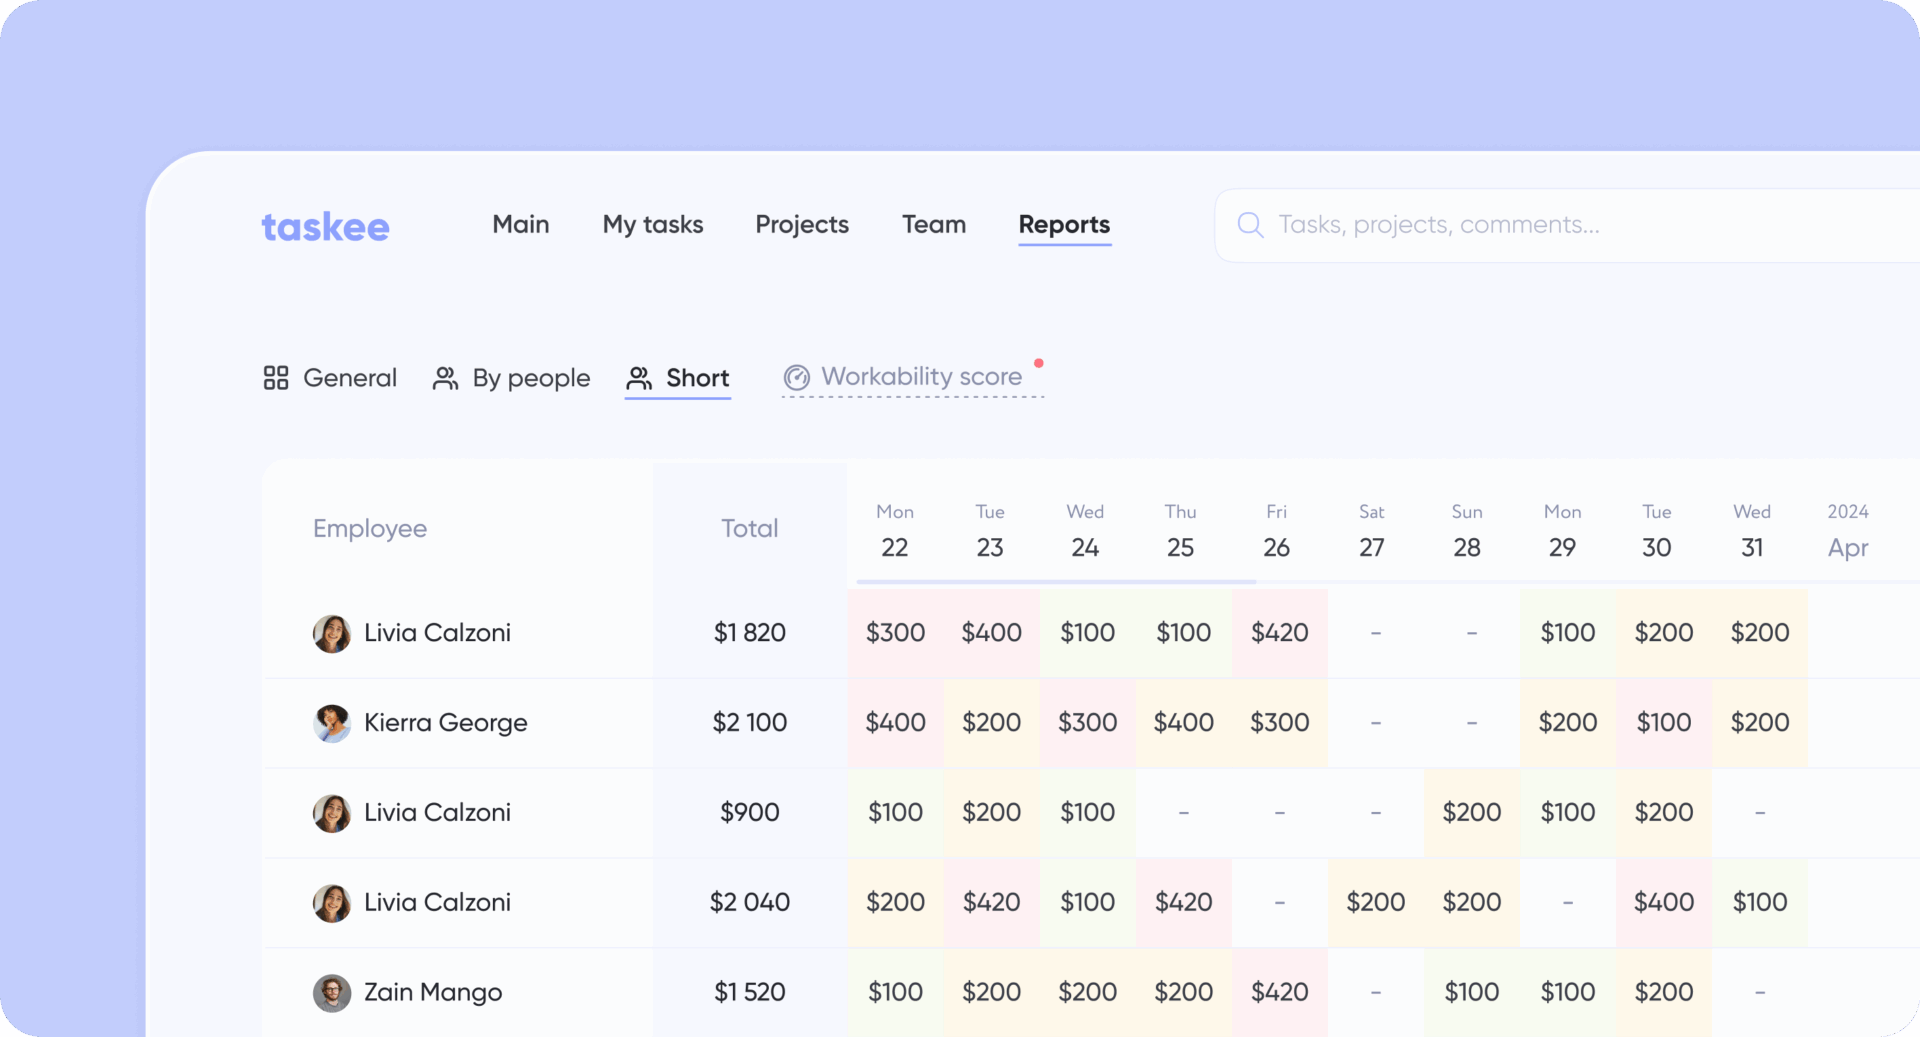Click the General grid icon
Image resolution: width=1920 pixels, height=1037 pixels.
(x=276, y=378)
